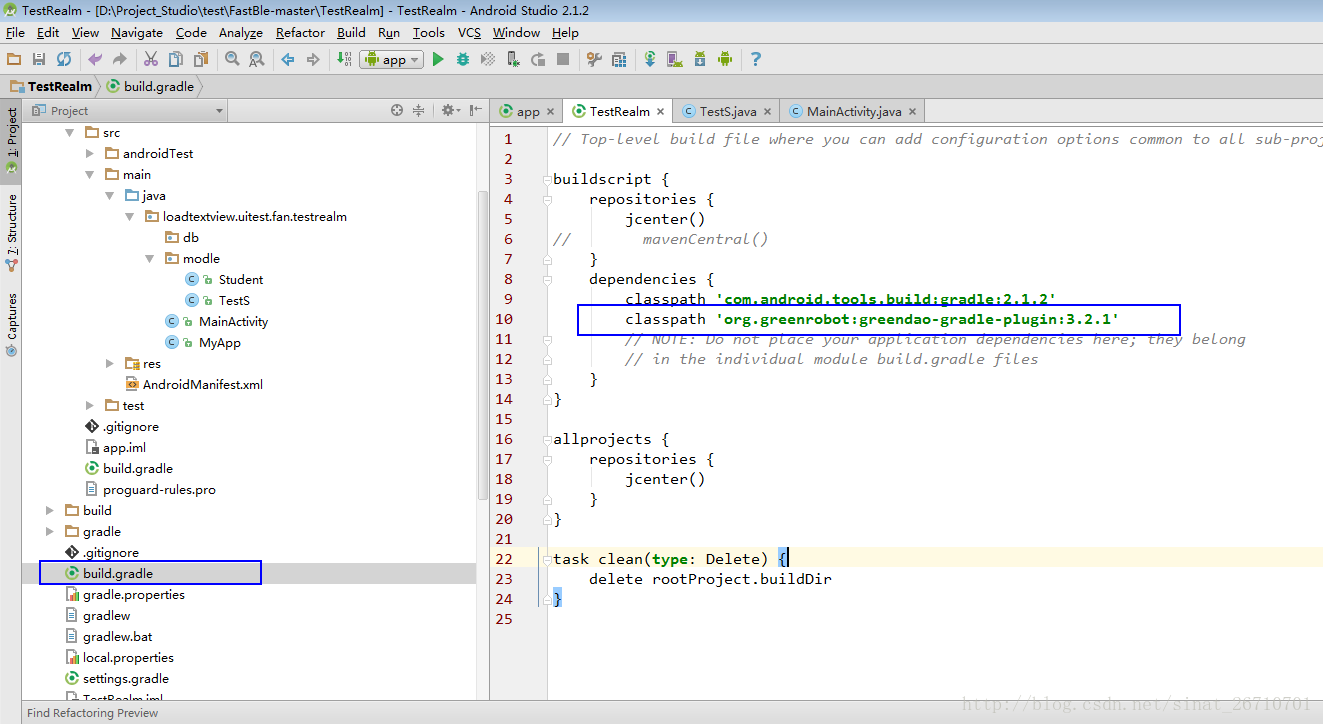Navigate Back with the left arrow icon
Screen dimensions: 1323x724
(288, 59)
